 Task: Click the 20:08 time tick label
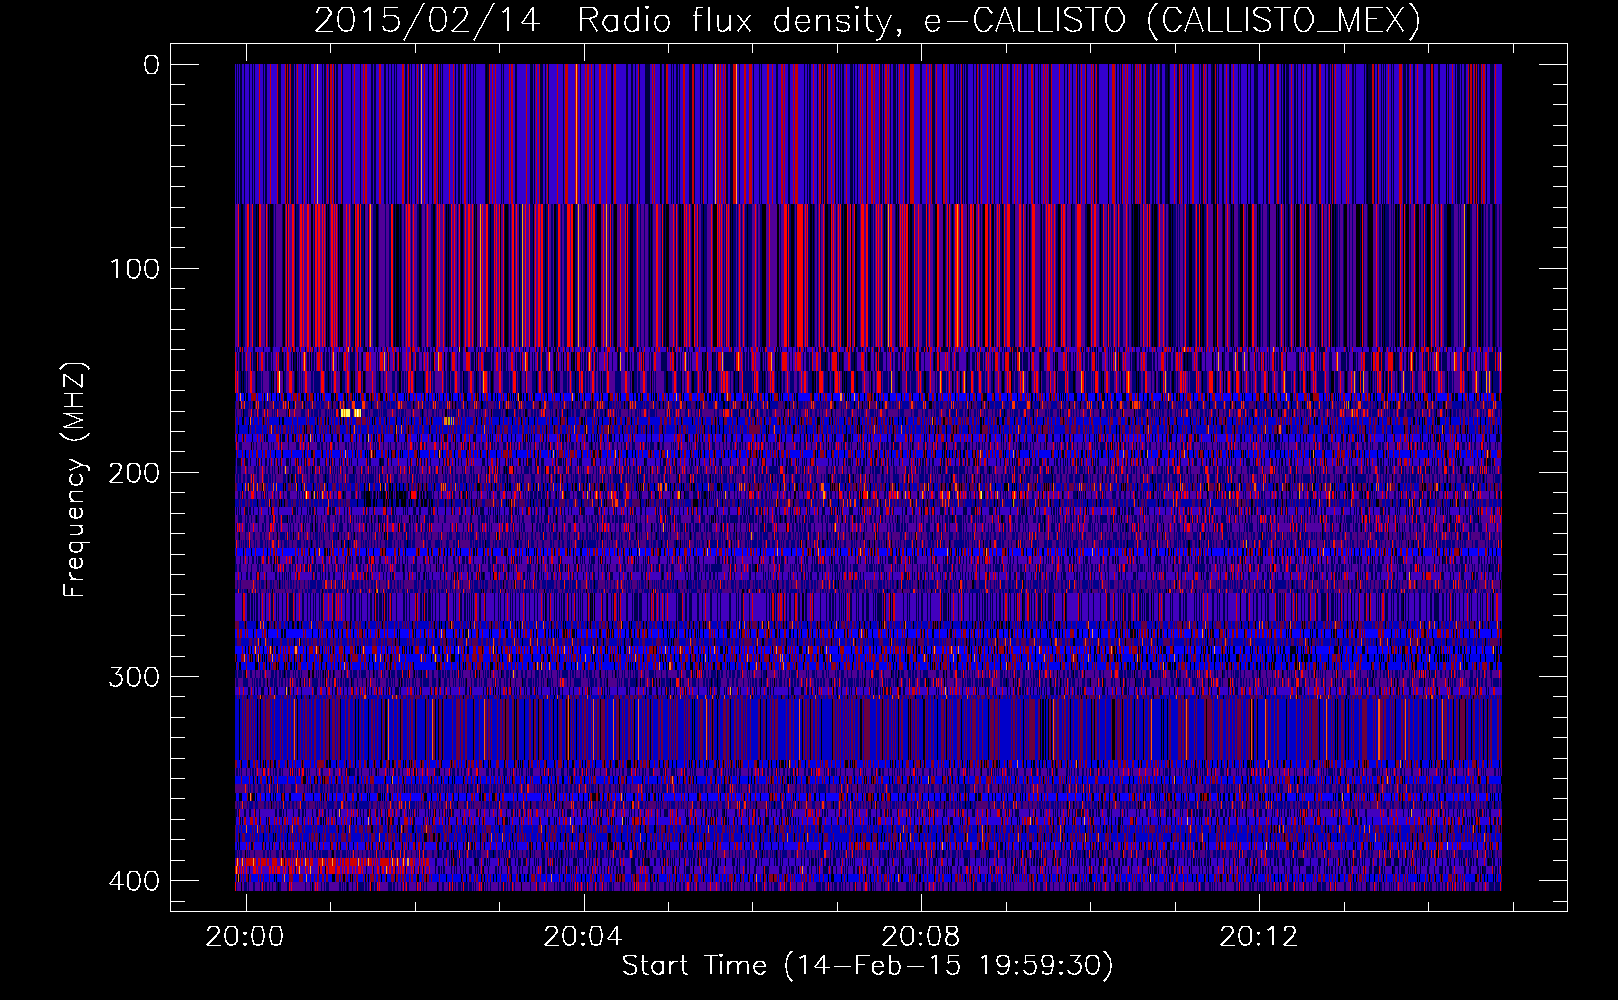tap(921, 937)
